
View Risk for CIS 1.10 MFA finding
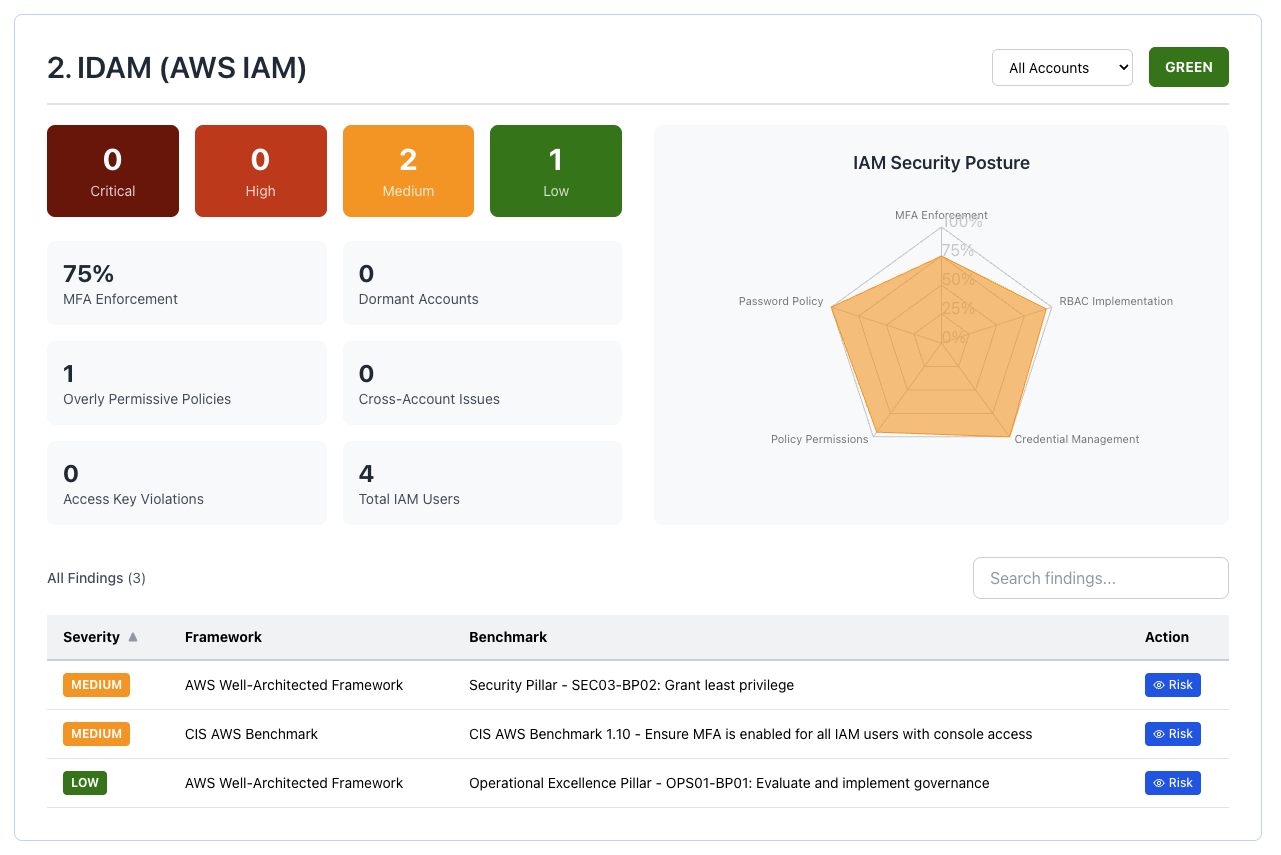tap(1173, 734)
